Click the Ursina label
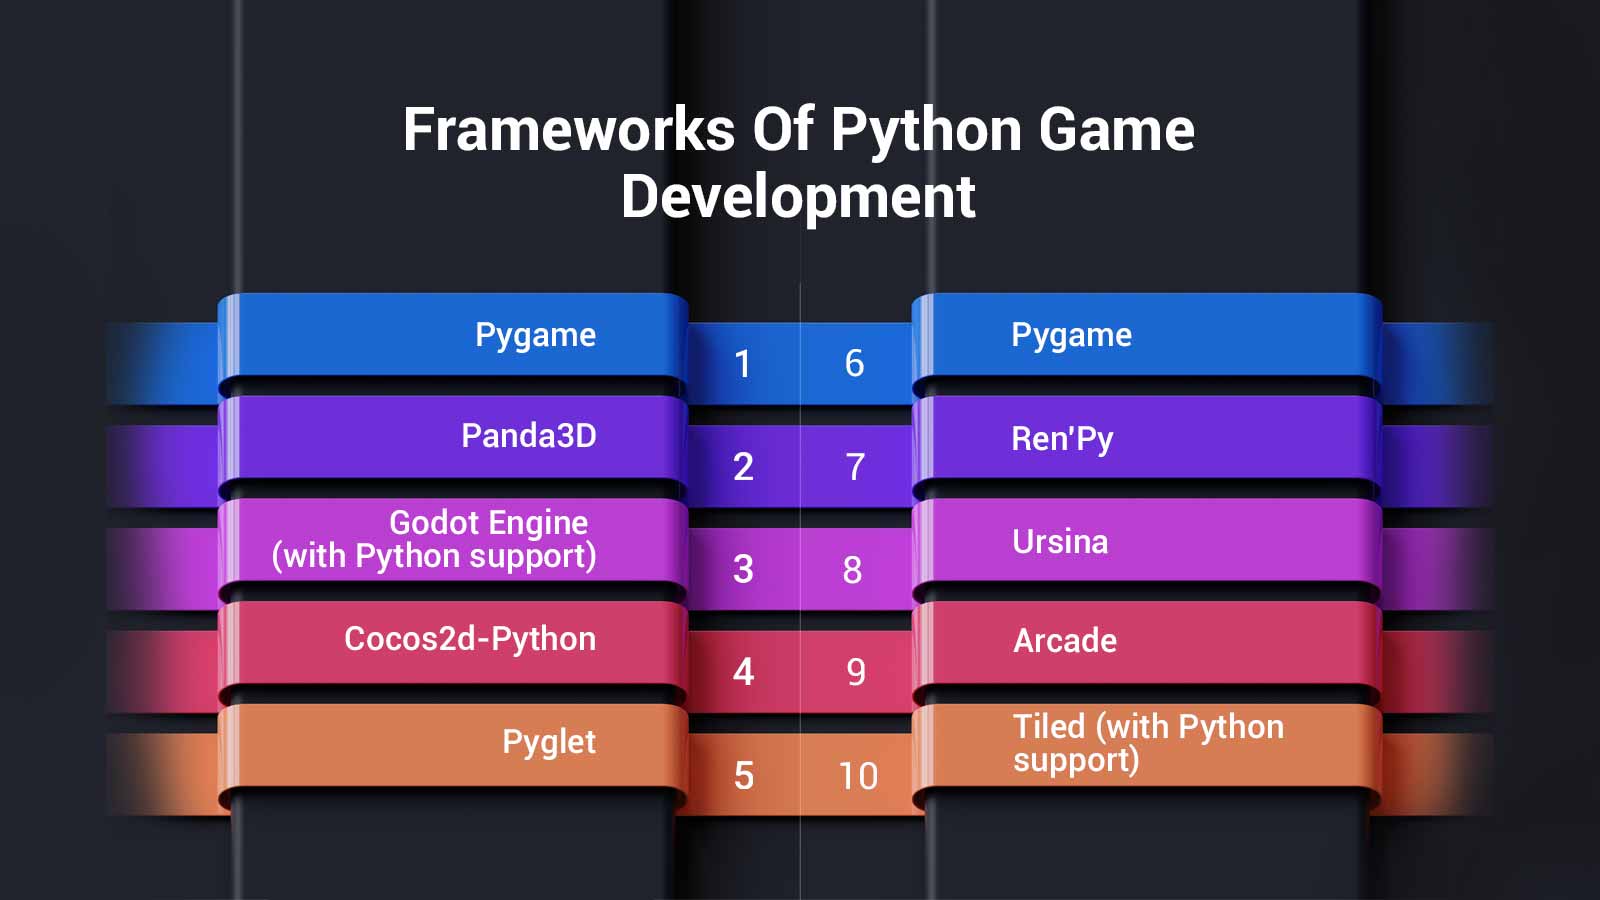 point(1060,542)
